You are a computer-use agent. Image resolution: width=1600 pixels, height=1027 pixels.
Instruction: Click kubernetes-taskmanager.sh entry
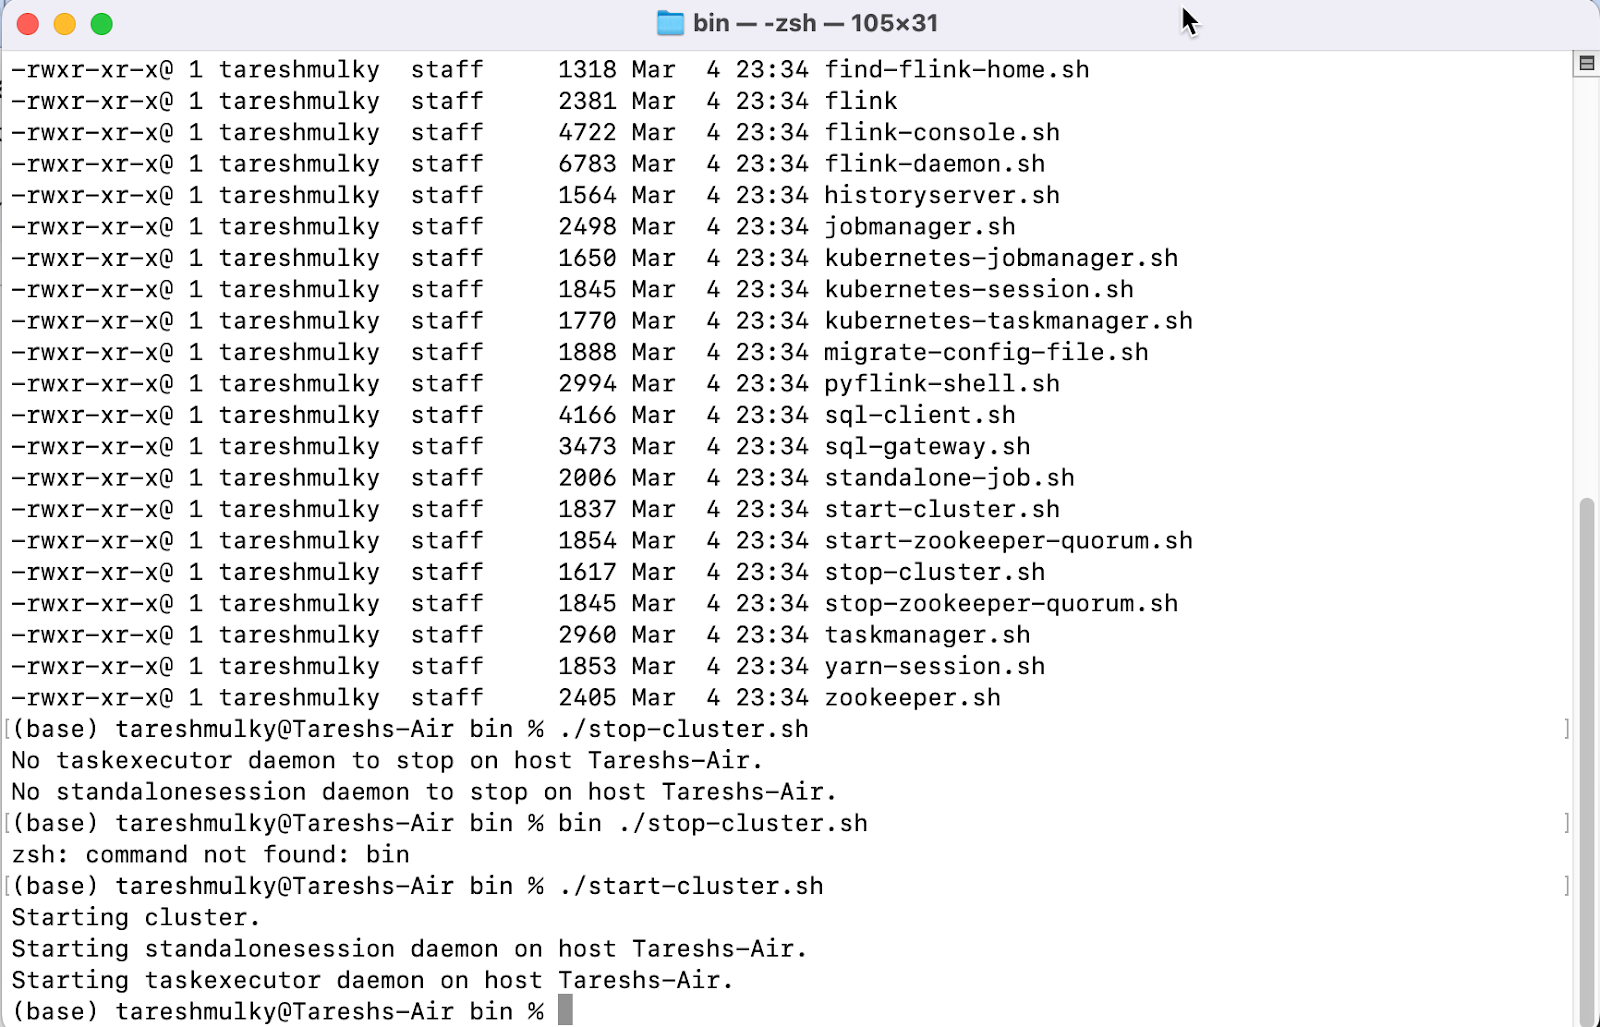tap(1009, 321)
